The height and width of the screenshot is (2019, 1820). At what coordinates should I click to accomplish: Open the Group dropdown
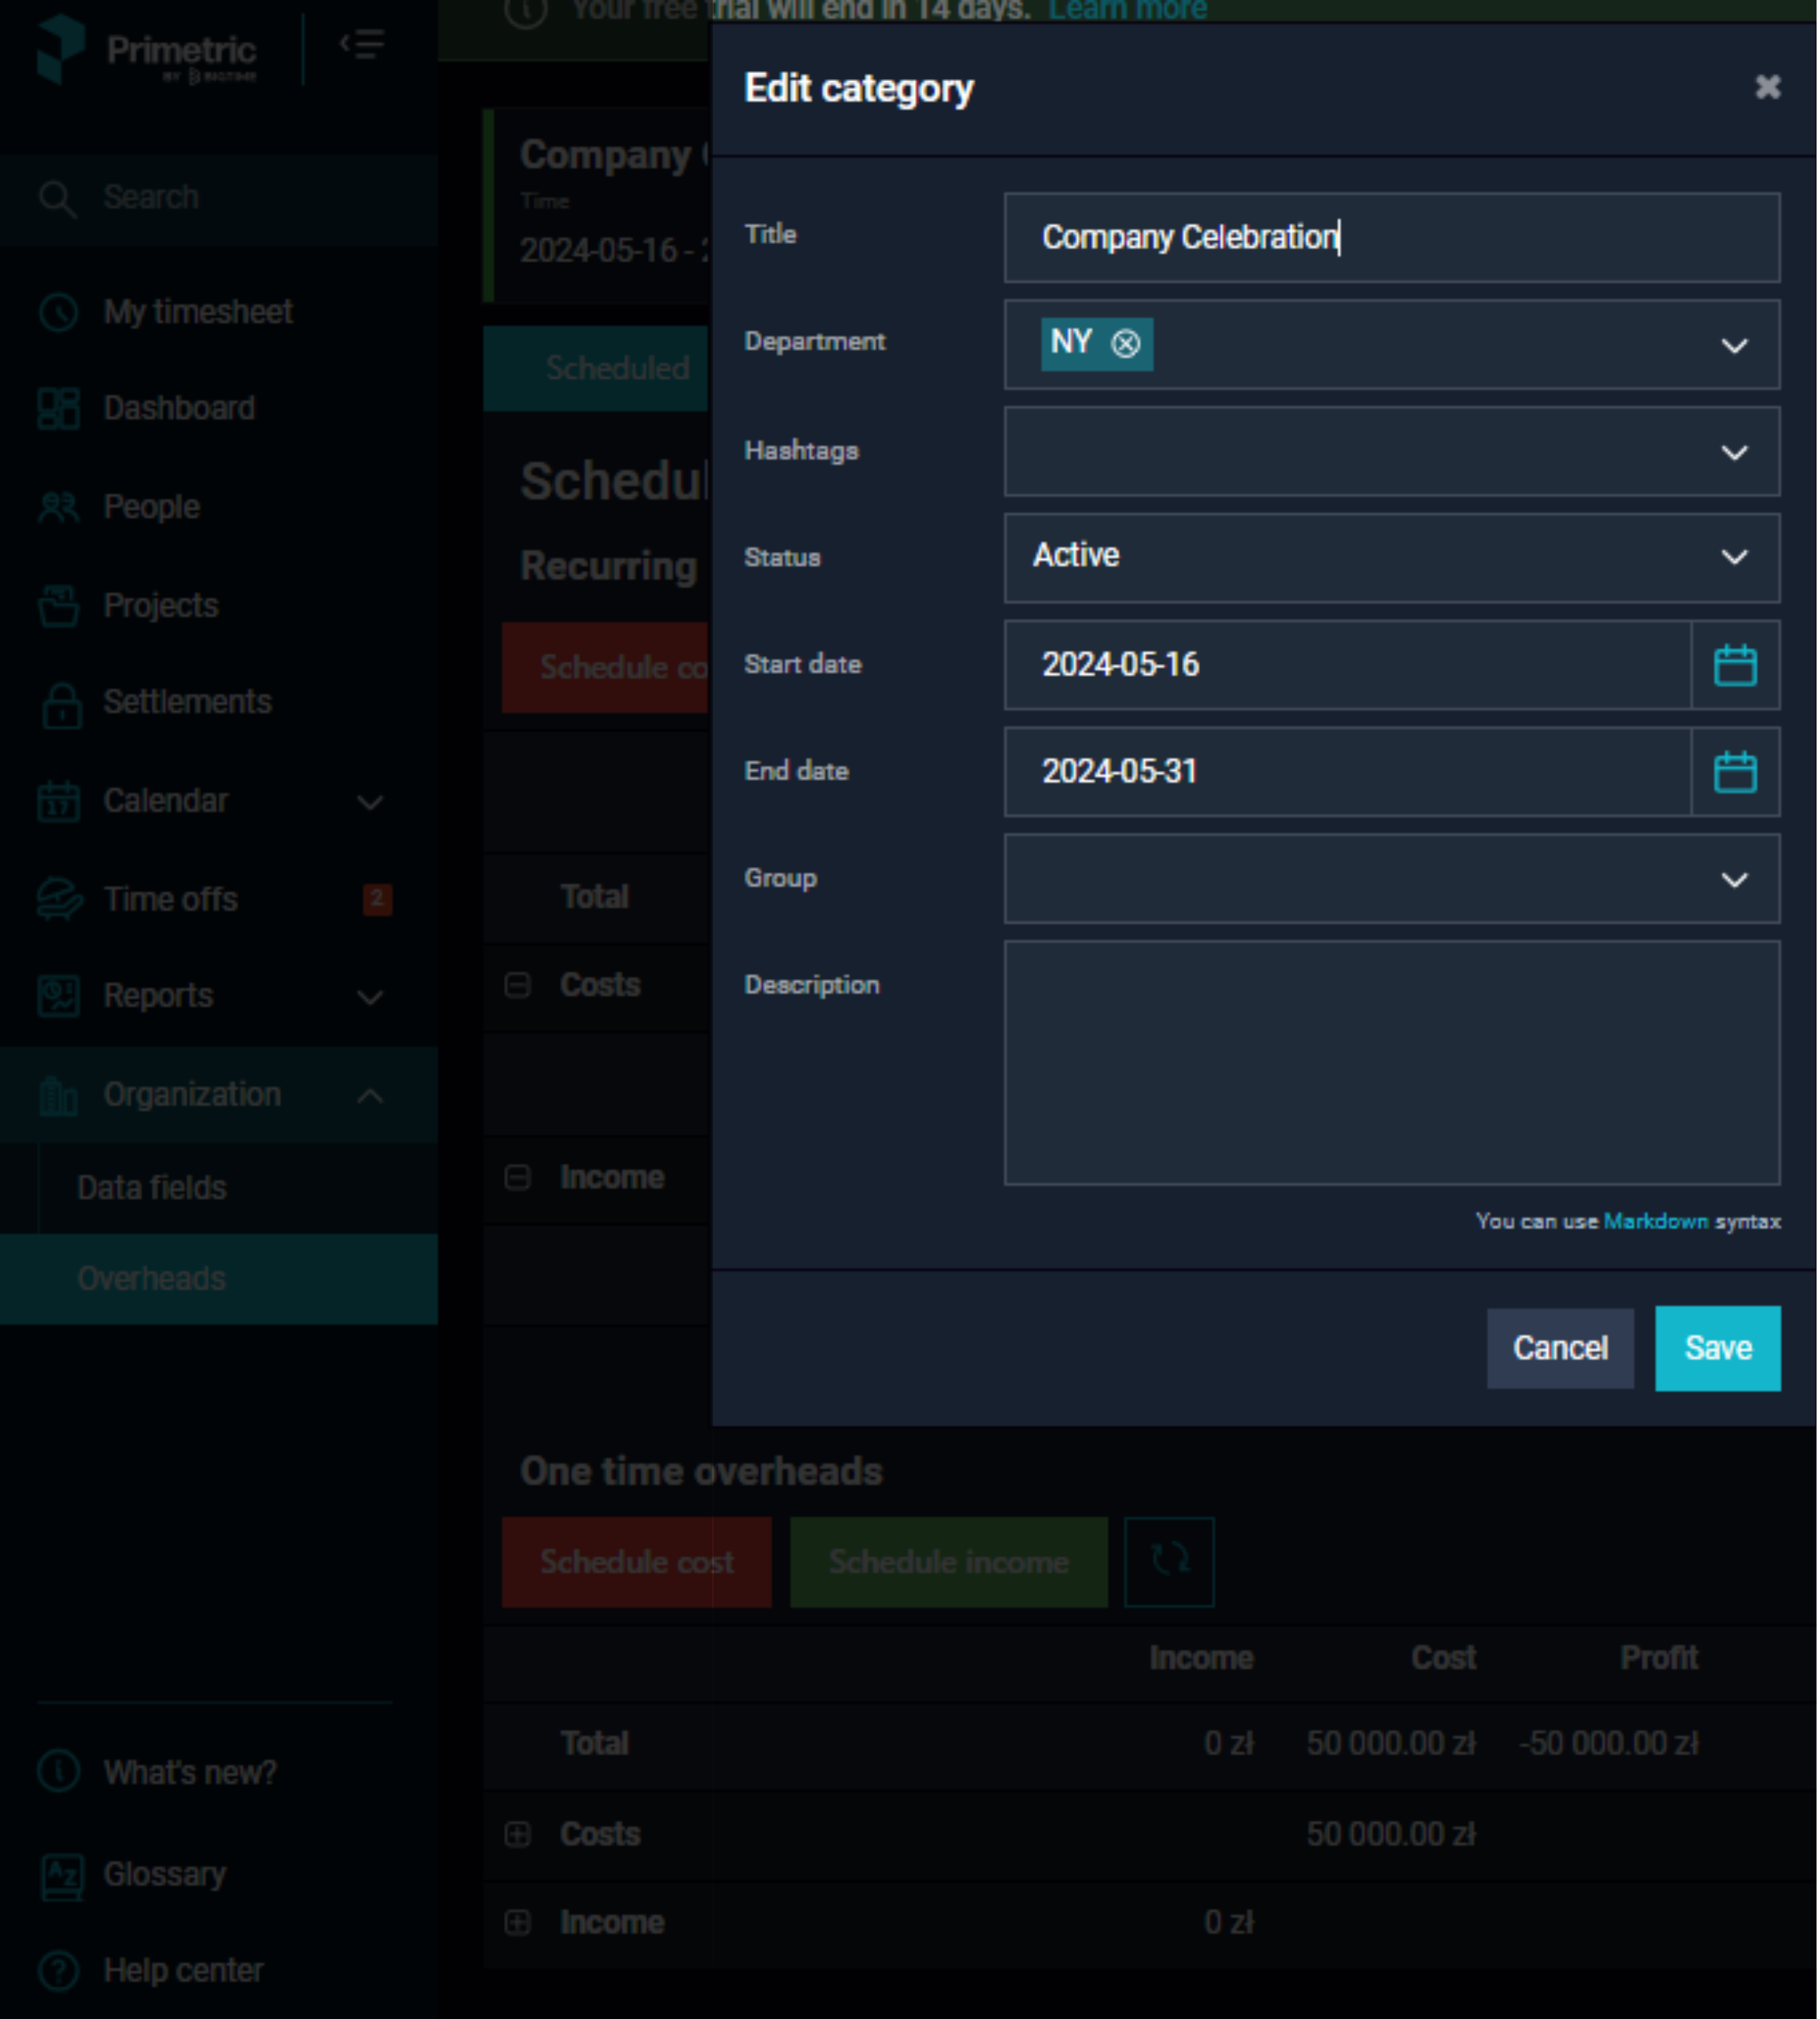click(1391, 879)
